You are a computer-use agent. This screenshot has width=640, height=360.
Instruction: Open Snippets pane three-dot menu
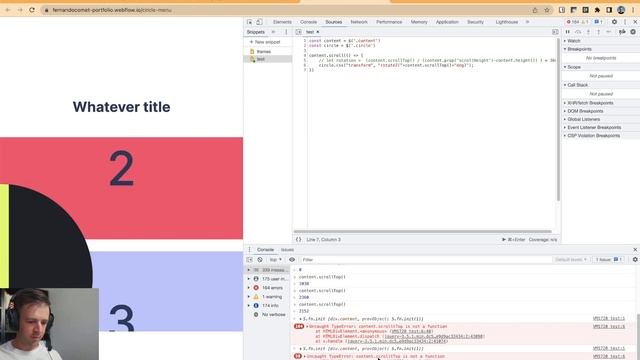tap(286, 32)
